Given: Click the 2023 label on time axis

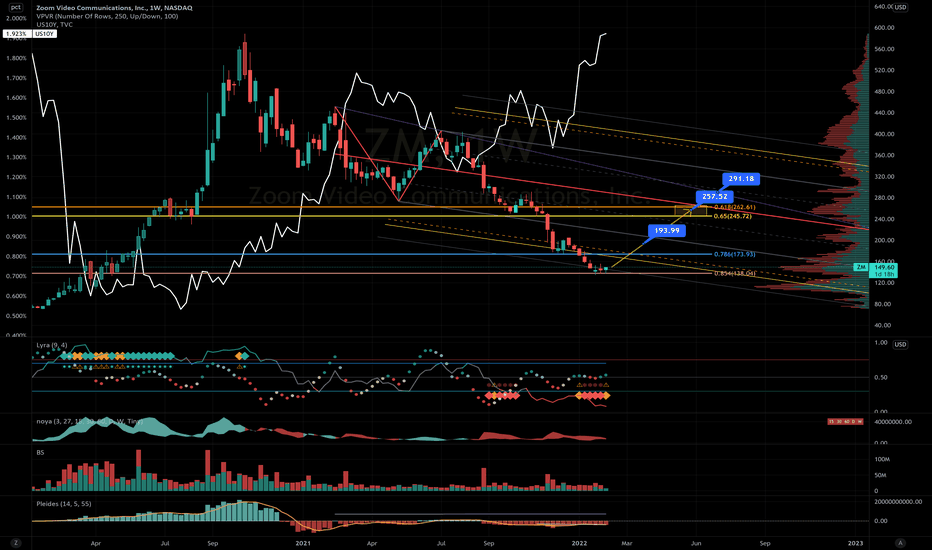Looking at the screenshot, I should (x=855, y=543).
